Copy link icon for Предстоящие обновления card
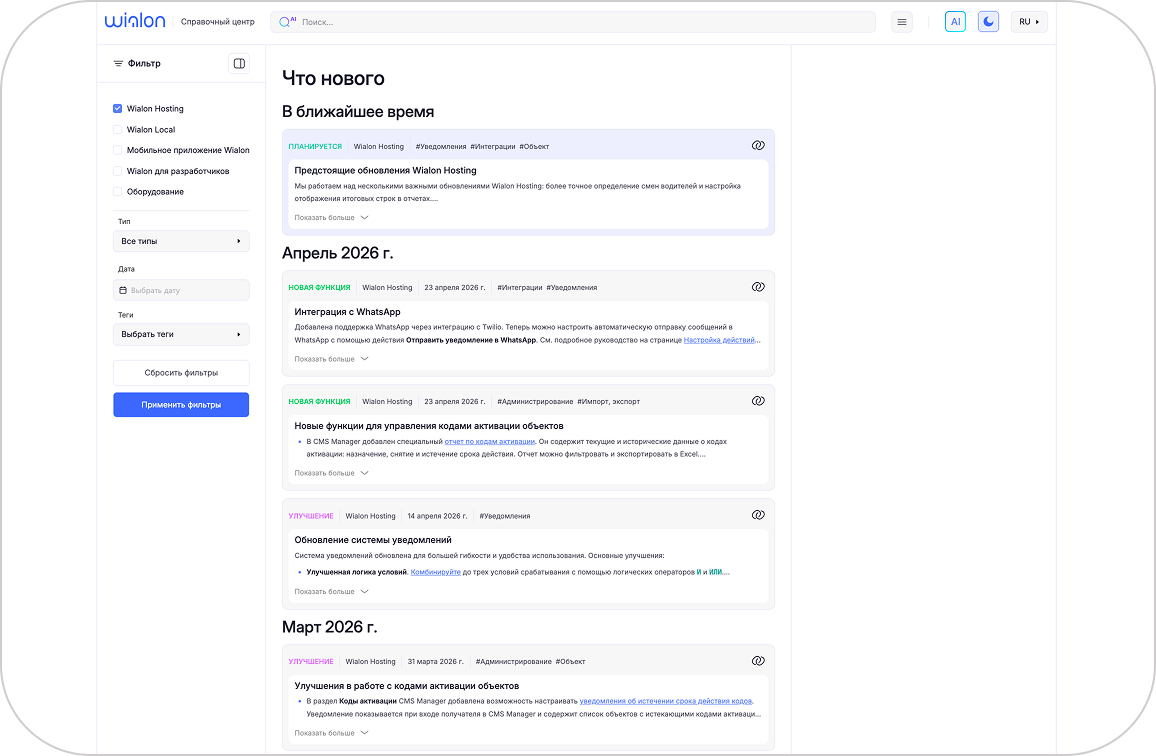The width and height of the screenshot is (1156, 756). (x=758, y=145)
